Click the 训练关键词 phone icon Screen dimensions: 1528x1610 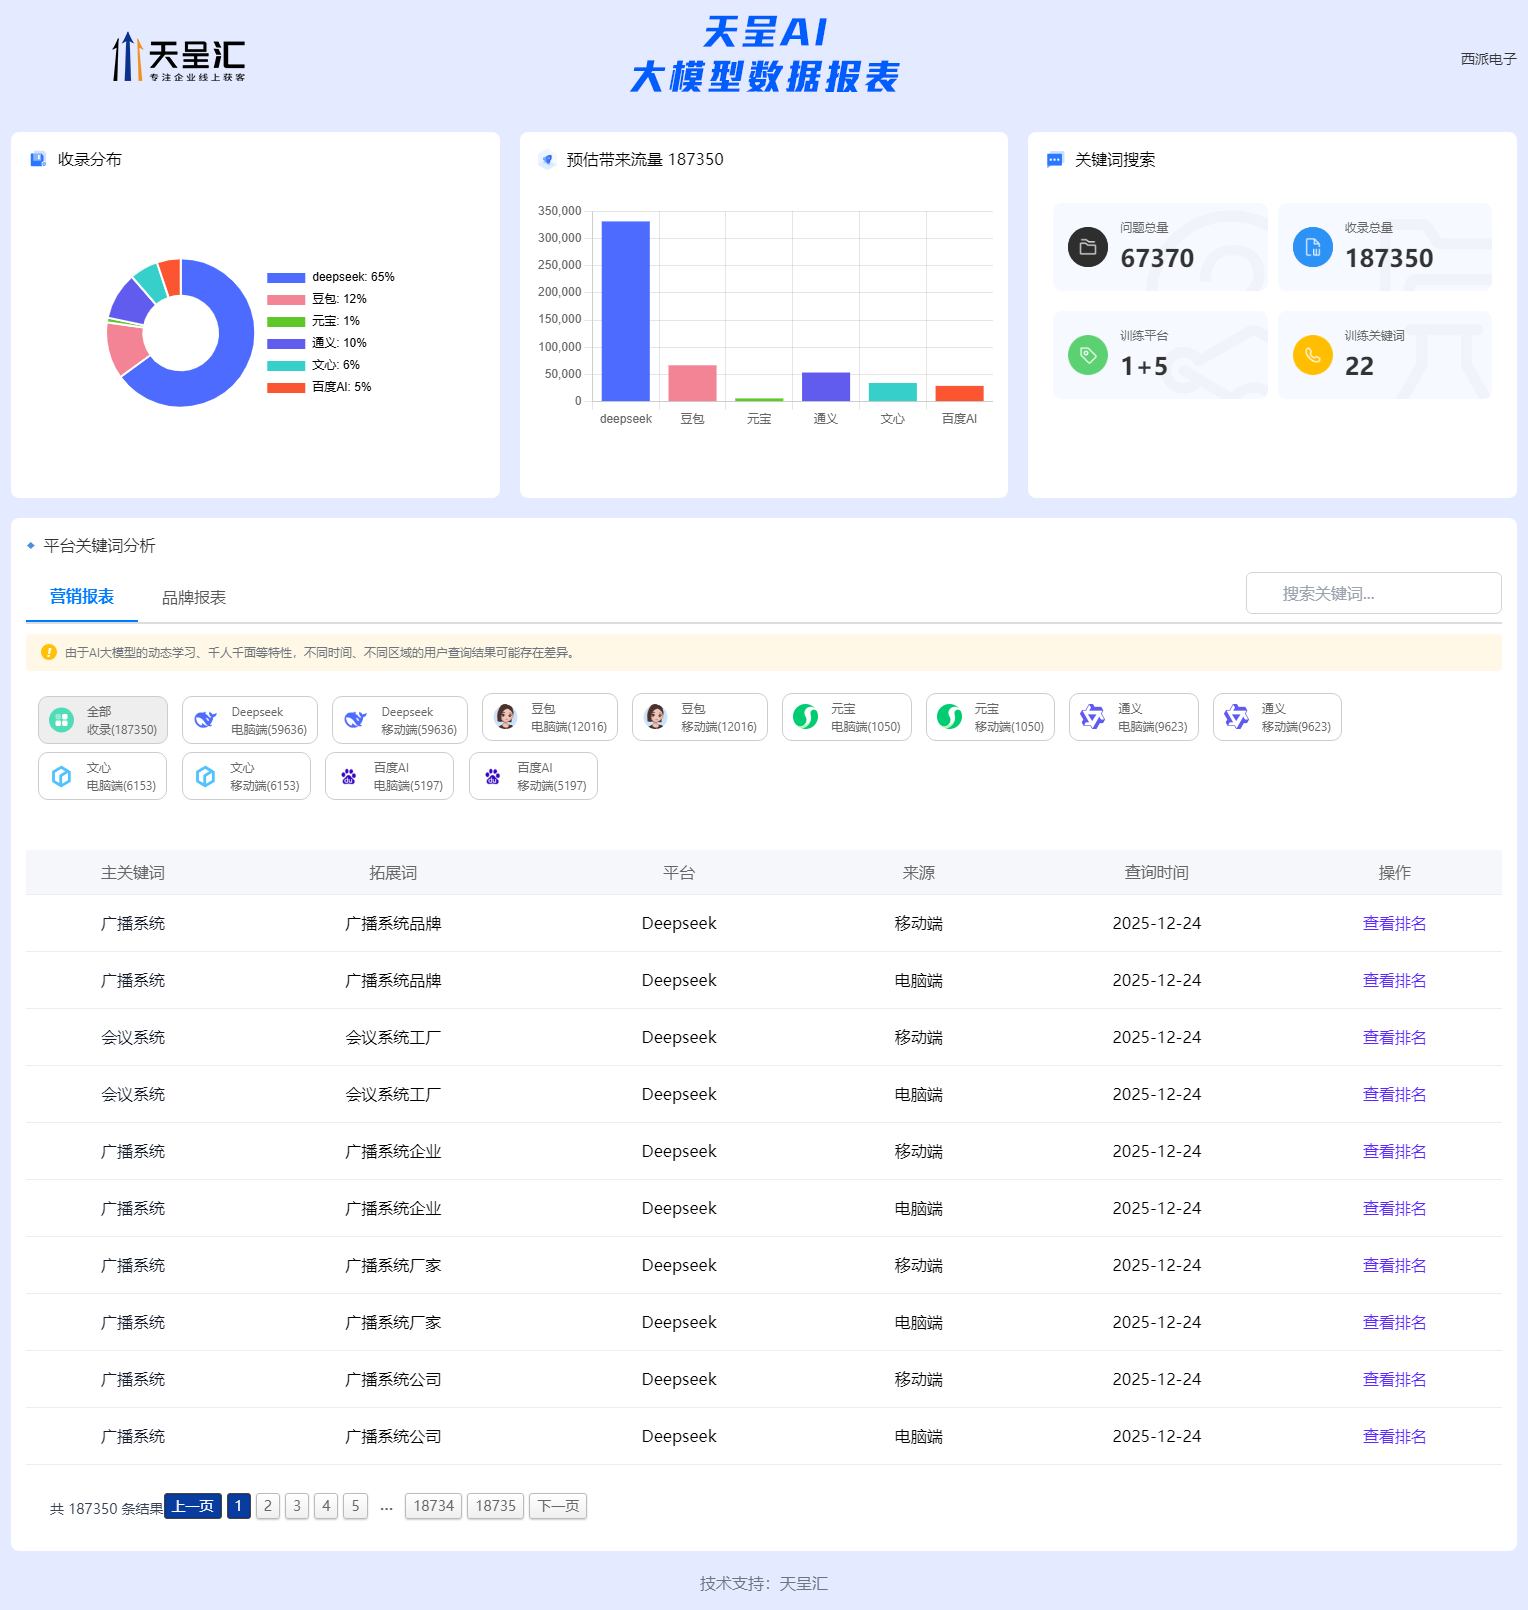1312,355
